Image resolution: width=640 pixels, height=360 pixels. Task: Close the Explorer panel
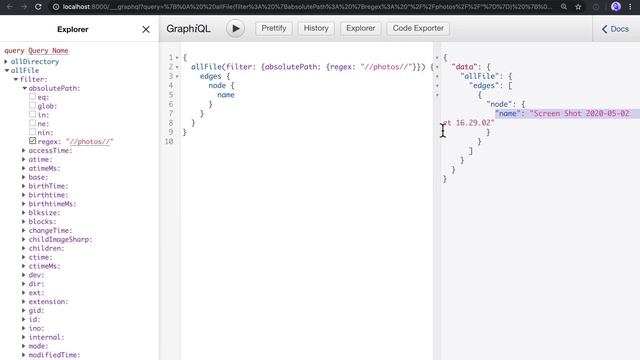tap(146, 29)
